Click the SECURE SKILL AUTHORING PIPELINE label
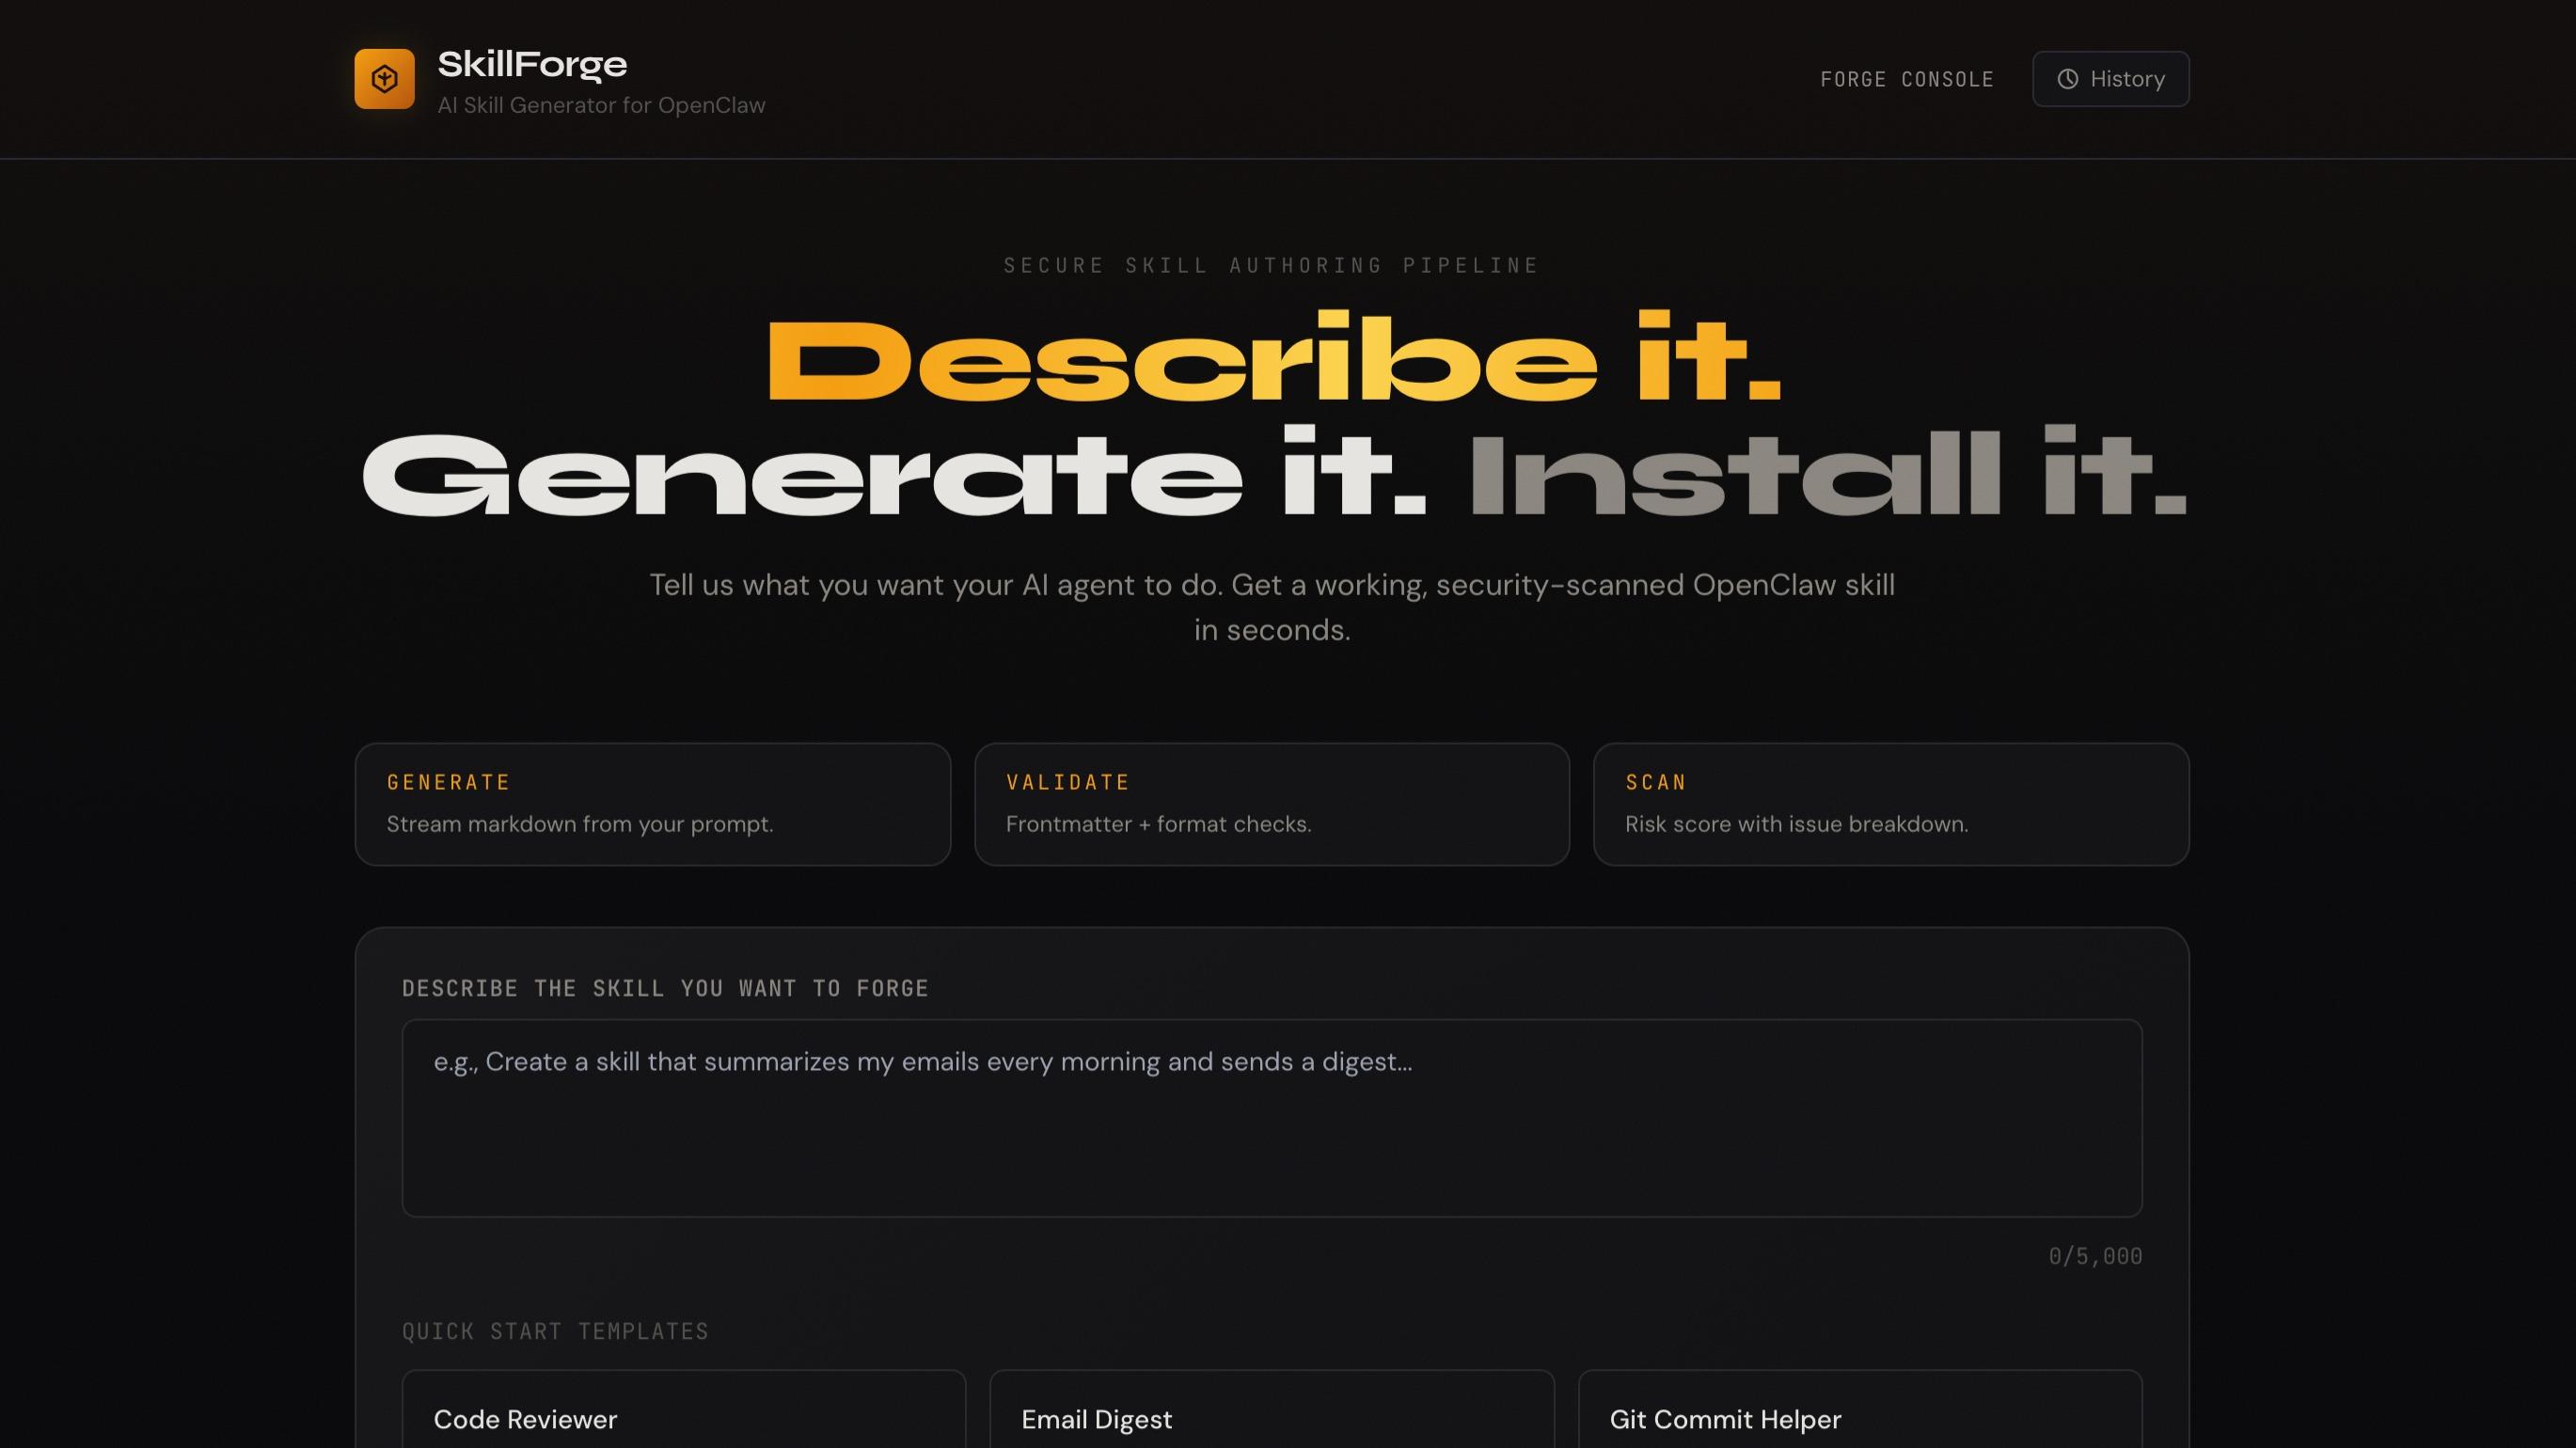The width and height of the screenshot is (2576, 1448). tap(1272, 265)
